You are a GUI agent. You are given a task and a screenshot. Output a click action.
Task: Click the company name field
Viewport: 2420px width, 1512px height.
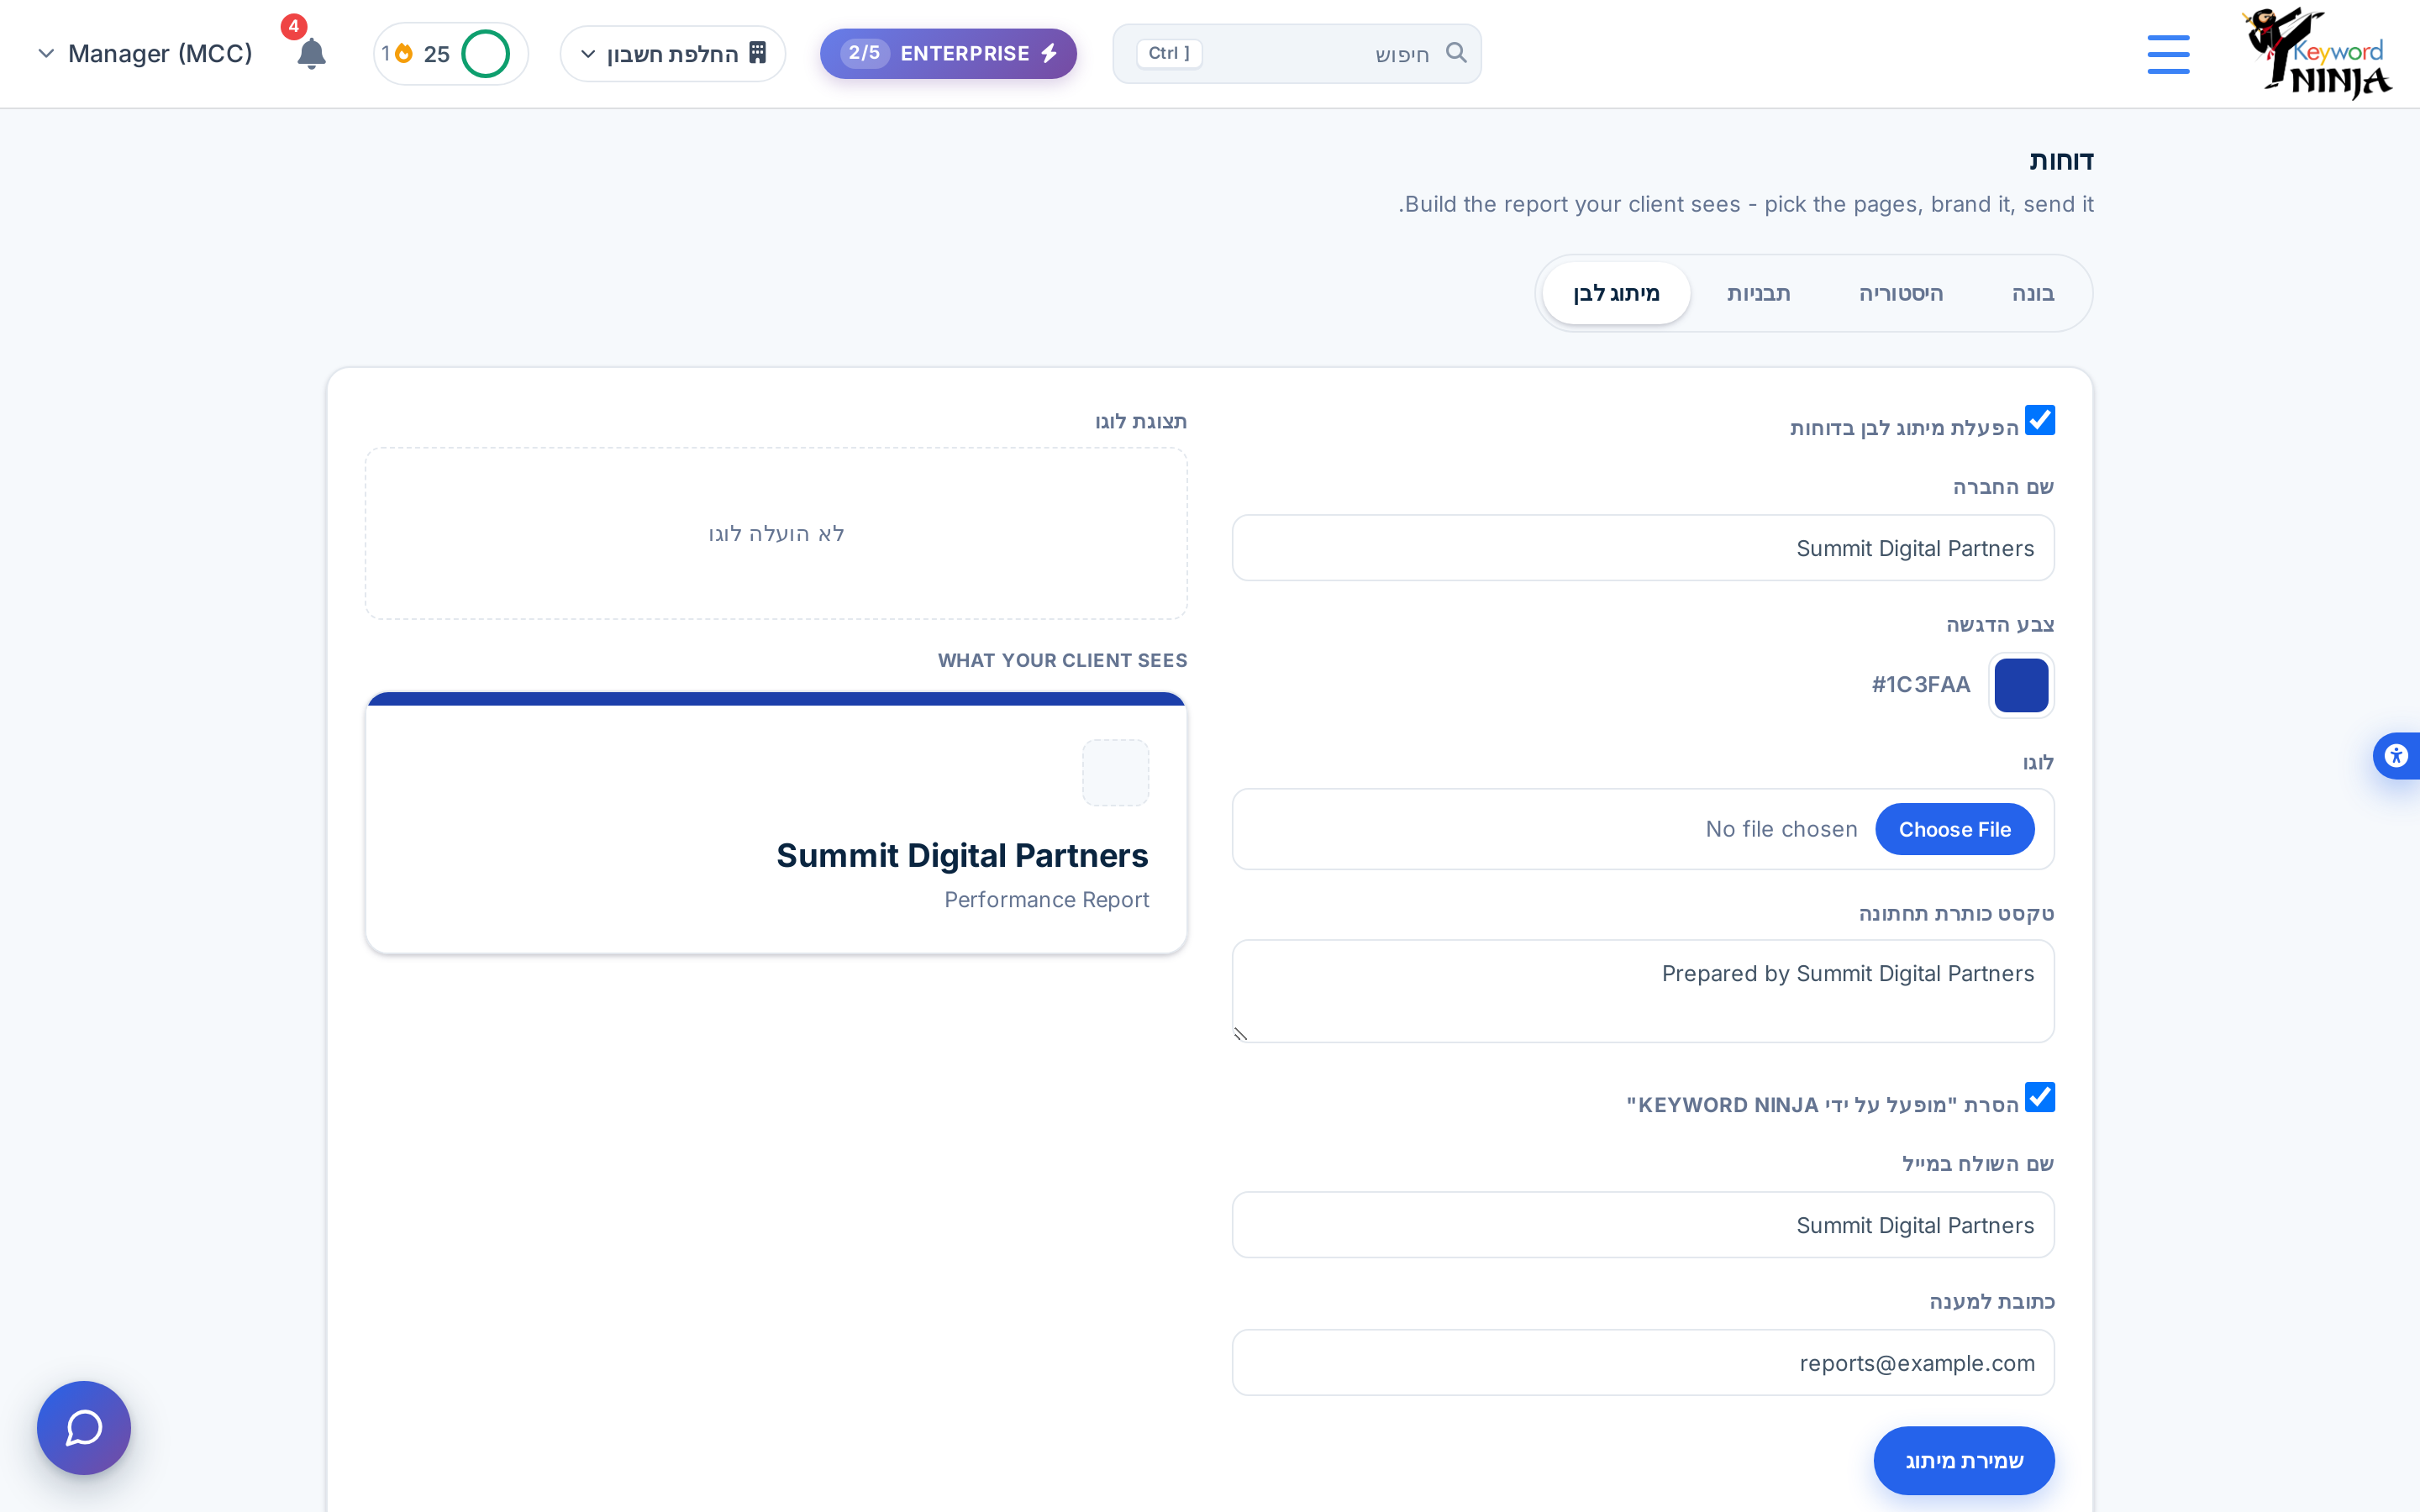[1643, 548]
